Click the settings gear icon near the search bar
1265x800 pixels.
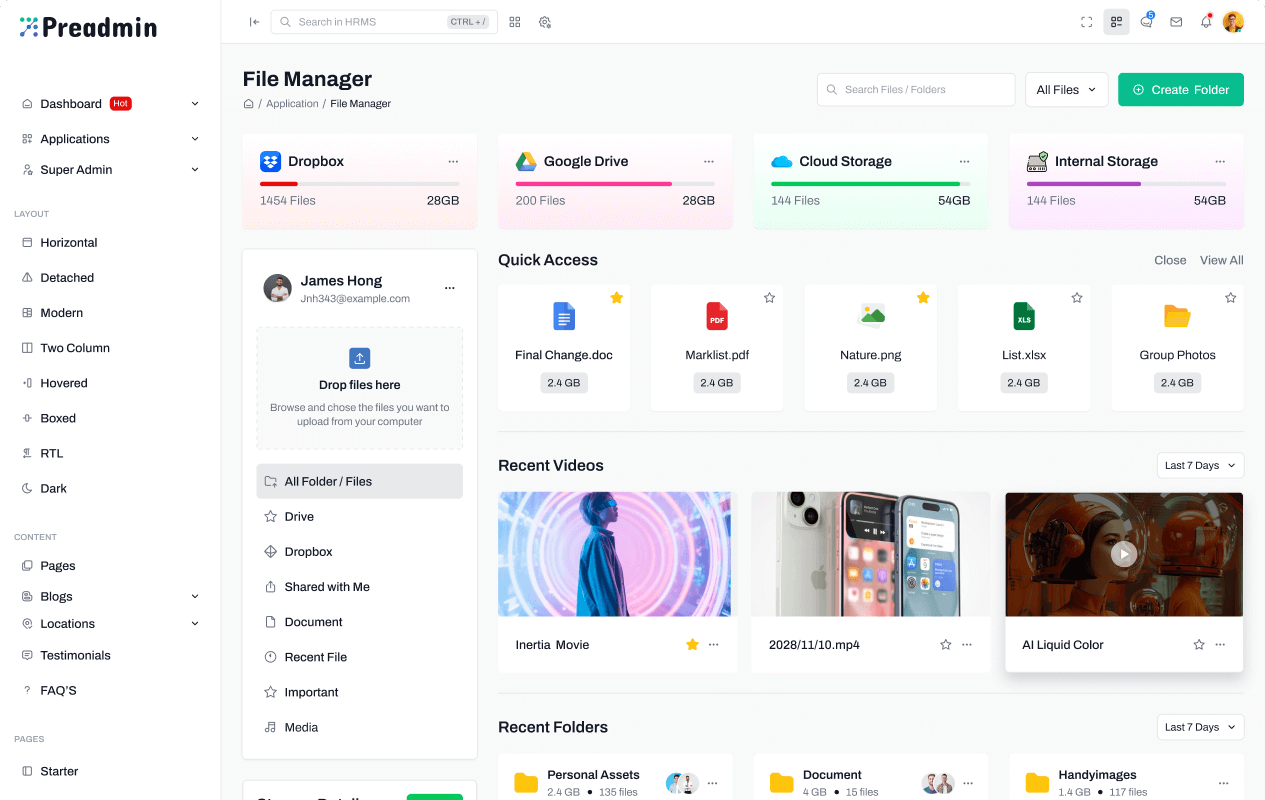coord(545,21)
